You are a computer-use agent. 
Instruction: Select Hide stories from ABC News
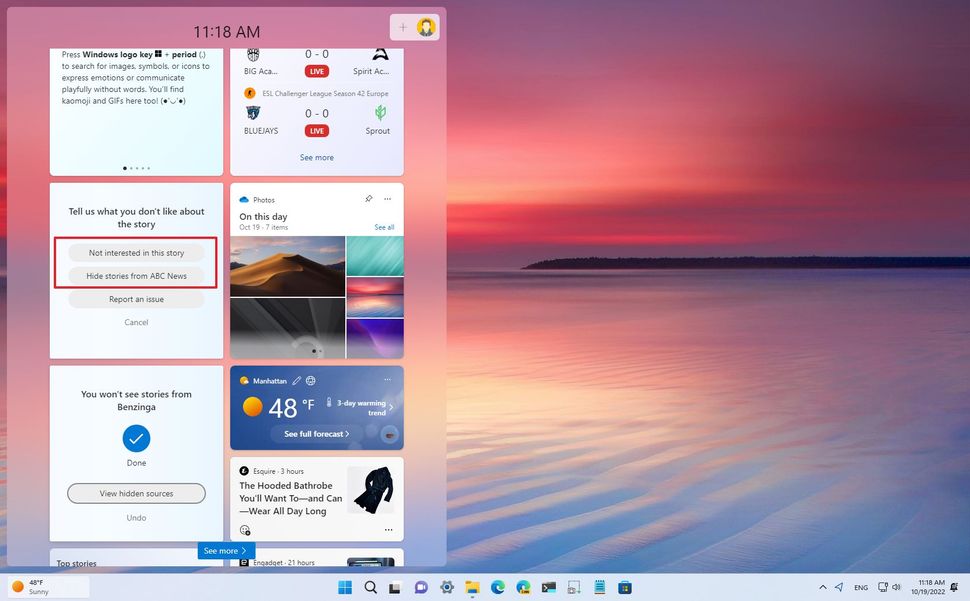136,275
